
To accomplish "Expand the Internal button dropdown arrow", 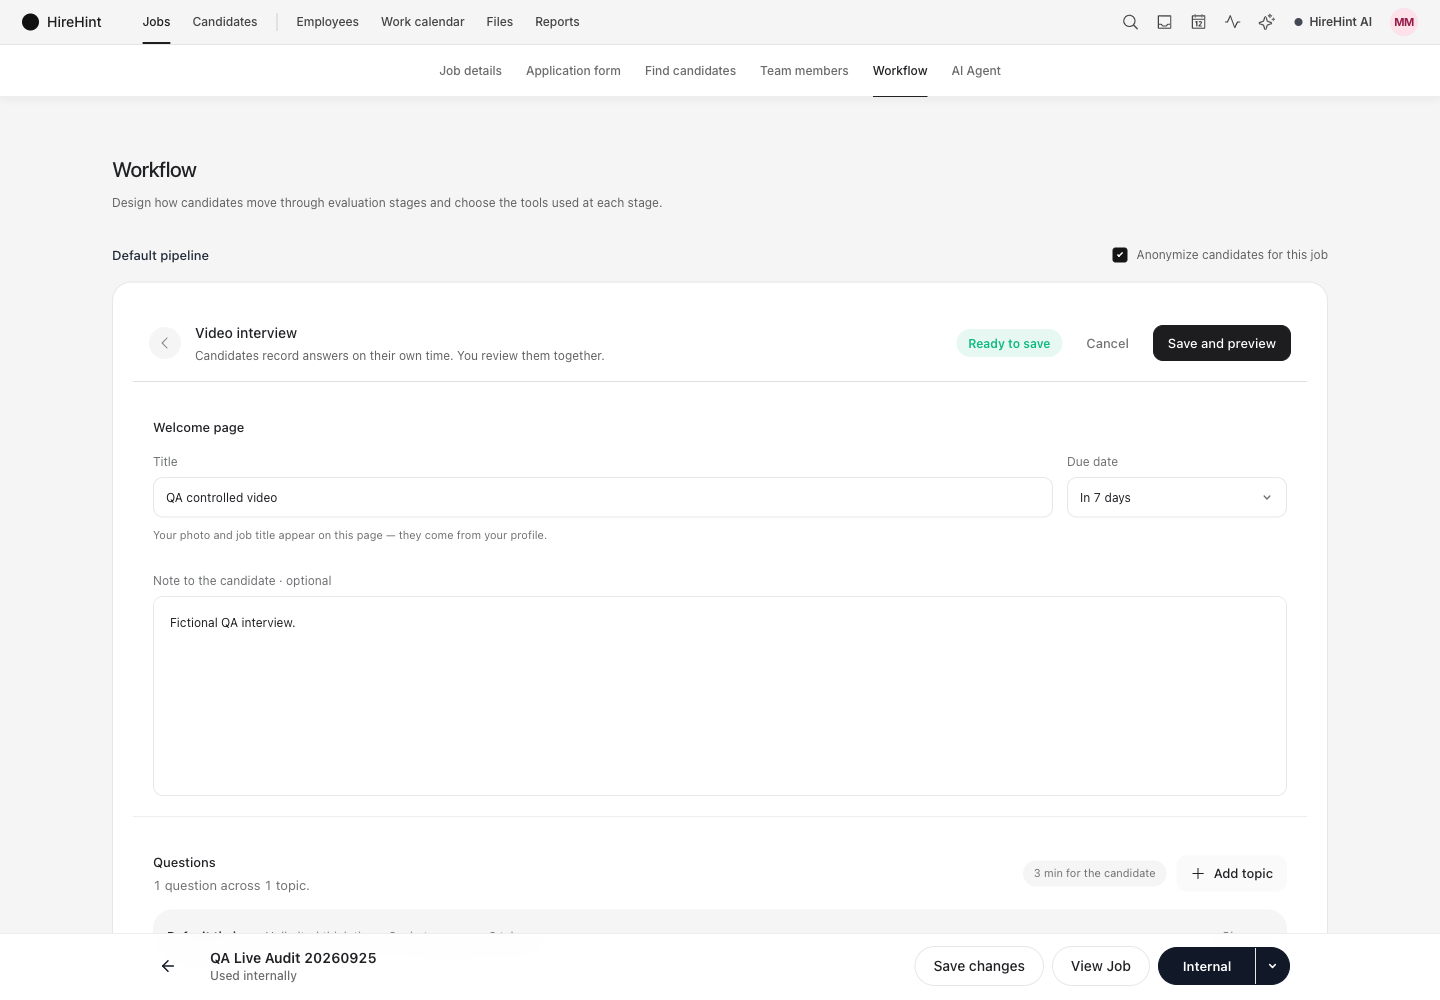I will coord(1272,966).
